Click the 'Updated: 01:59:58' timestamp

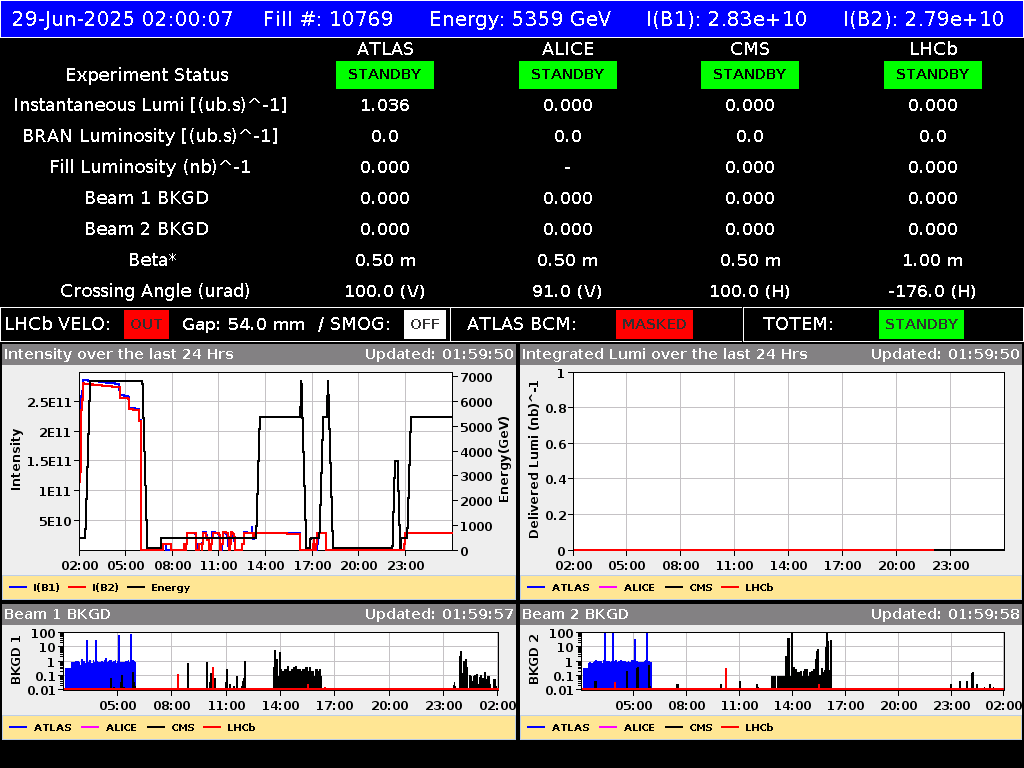tap(945, 615)
